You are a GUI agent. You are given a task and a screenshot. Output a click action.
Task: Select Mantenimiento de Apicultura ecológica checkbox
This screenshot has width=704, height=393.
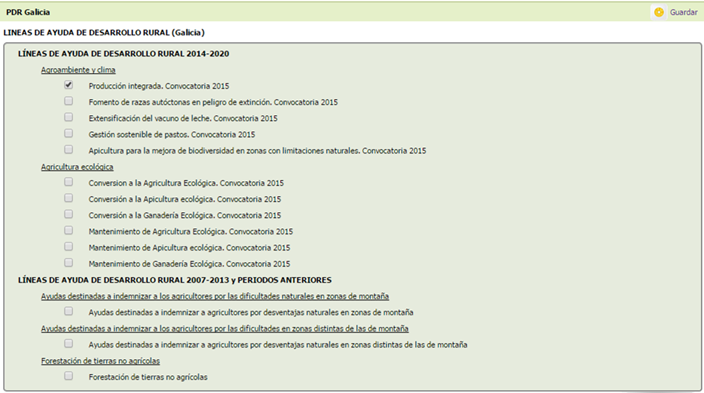pyautogui.click(x=68, y=247)
